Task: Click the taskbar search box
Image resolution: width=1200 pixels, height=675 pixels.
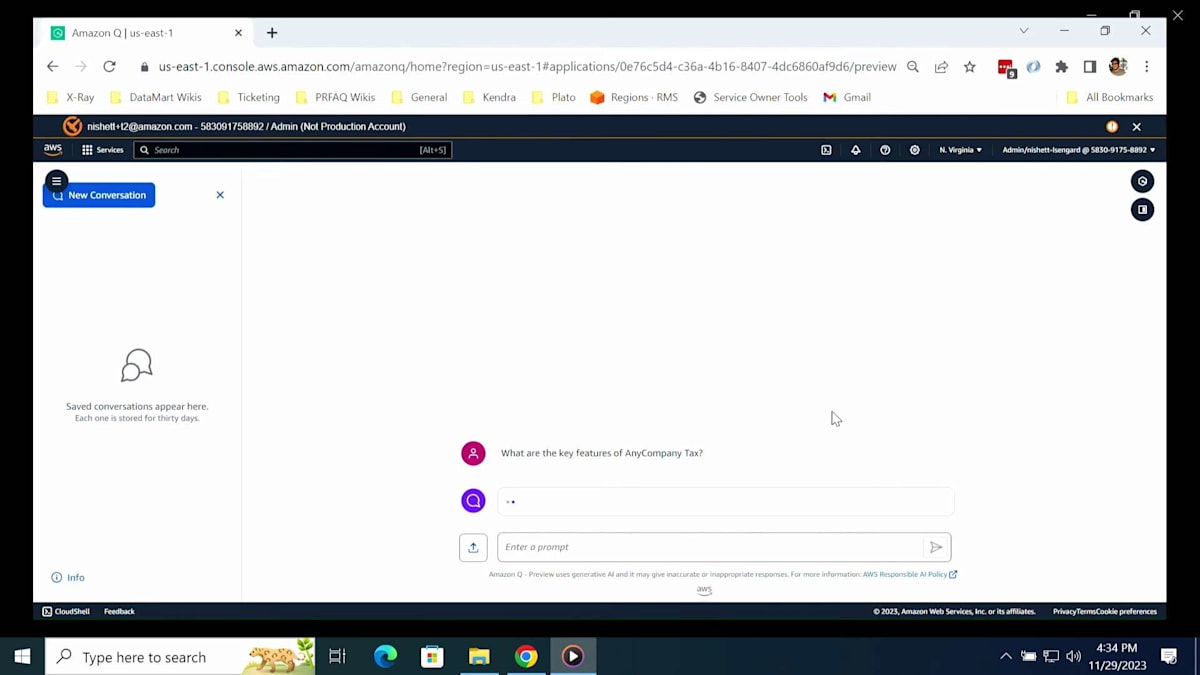Action: pos(180,657)
